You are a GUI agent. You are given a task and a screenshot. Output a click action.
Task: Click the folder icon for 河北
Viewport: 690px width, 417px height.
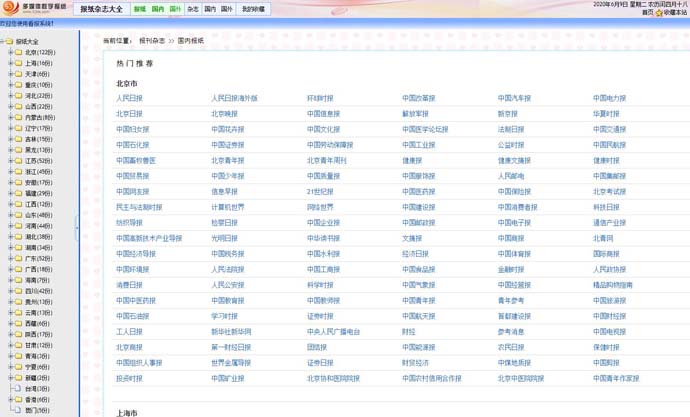pos(18,95)
